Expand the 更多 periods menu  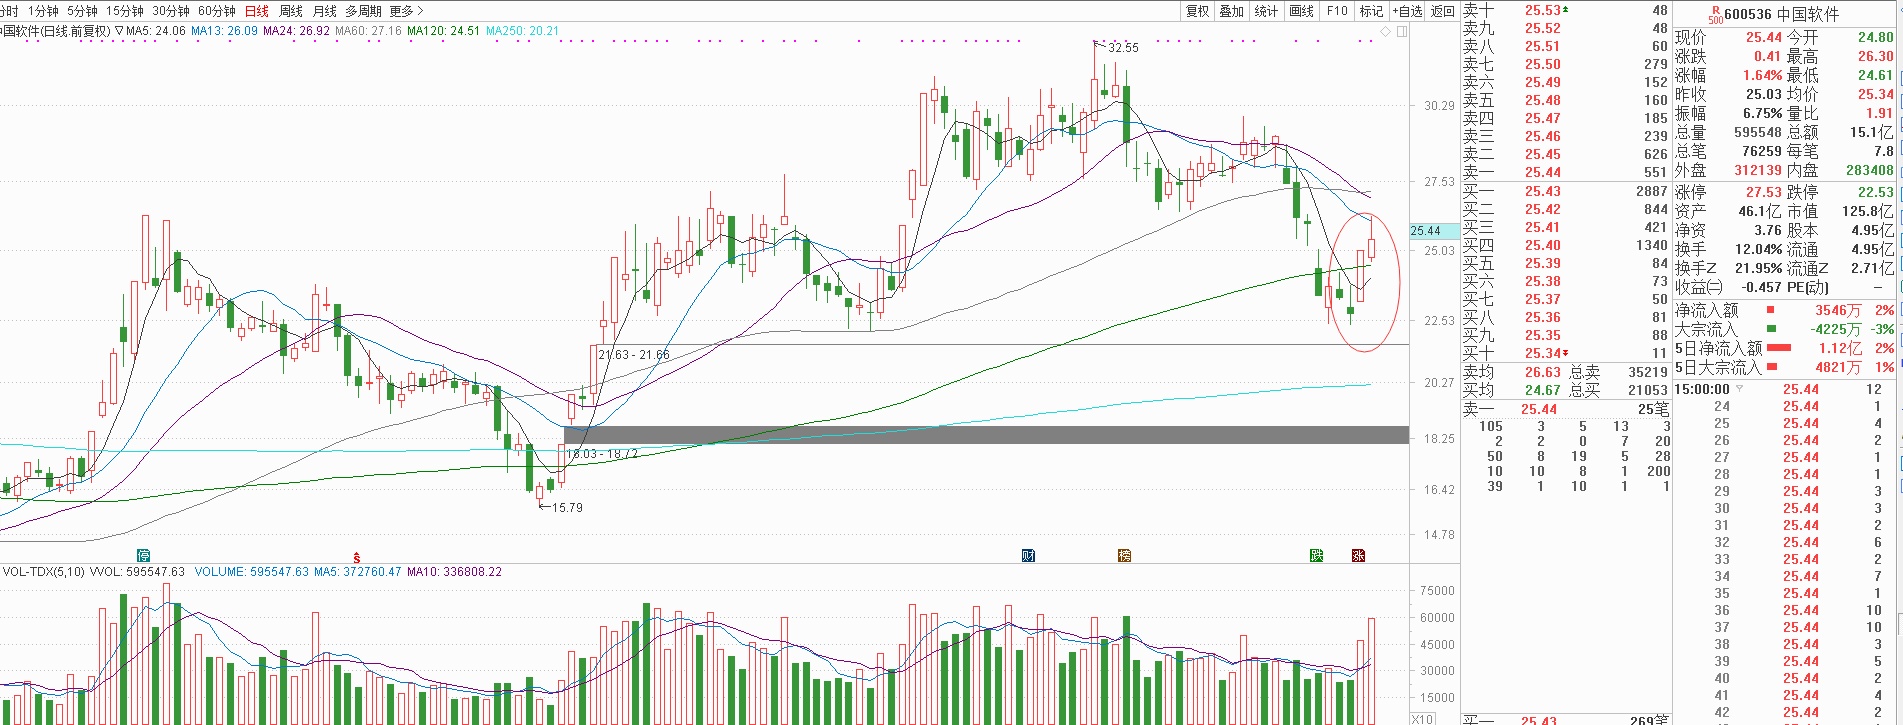pos(405,11)
